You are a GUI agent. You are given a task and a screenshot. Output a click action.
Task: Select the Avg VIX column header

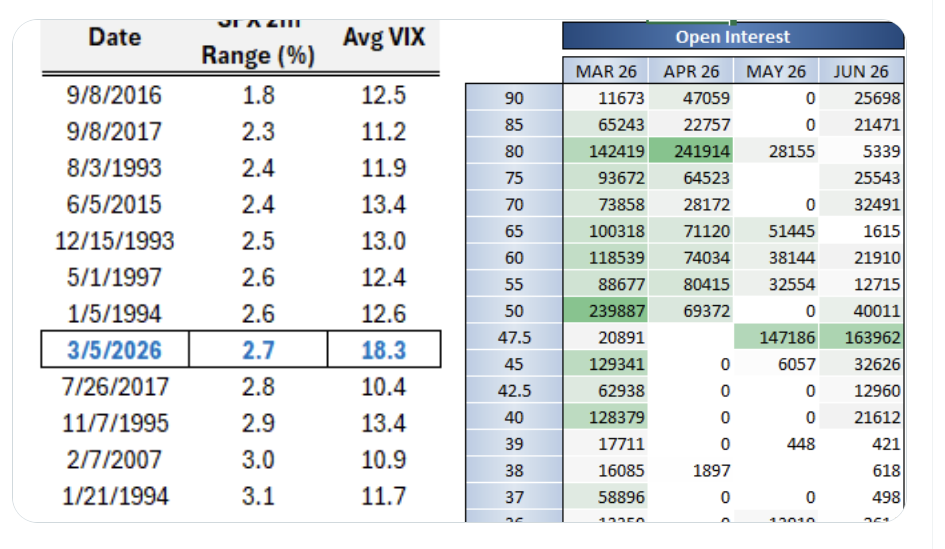pos(384,38)
